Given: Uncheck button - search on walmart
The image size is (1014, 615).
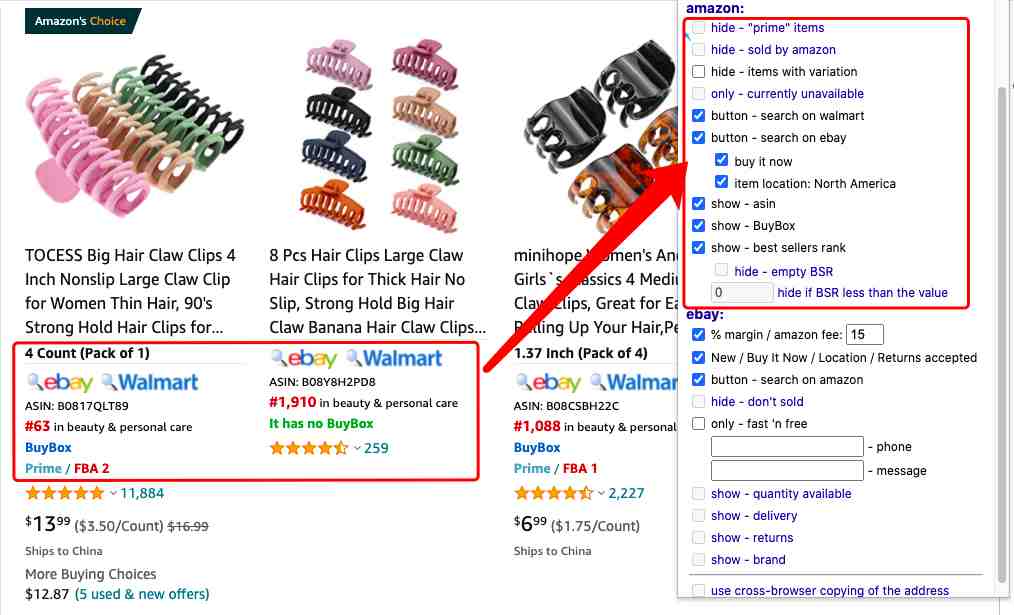Looking at the screenshot, I should tap(698, 115).
